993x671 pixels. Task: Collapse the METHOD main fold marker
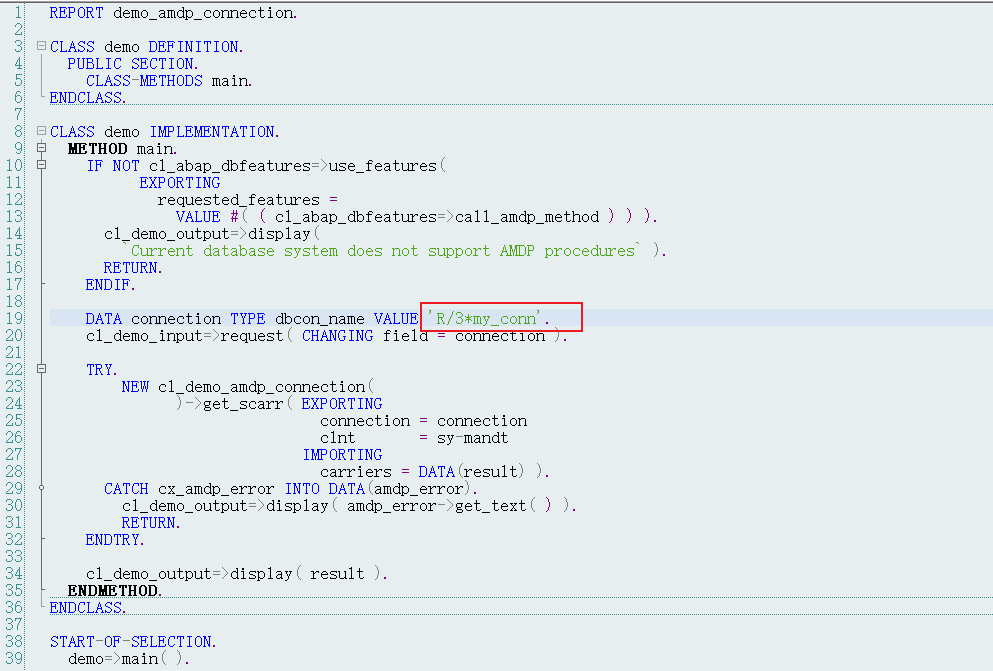(41, 147)
